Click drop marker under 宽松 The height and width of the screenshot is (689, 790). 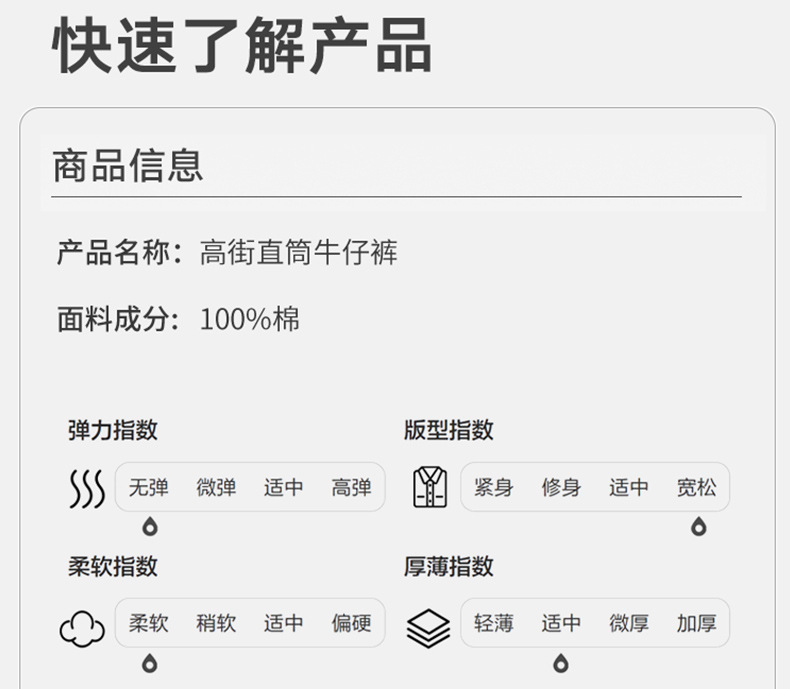pyautogui.click(x=698, y=527)
